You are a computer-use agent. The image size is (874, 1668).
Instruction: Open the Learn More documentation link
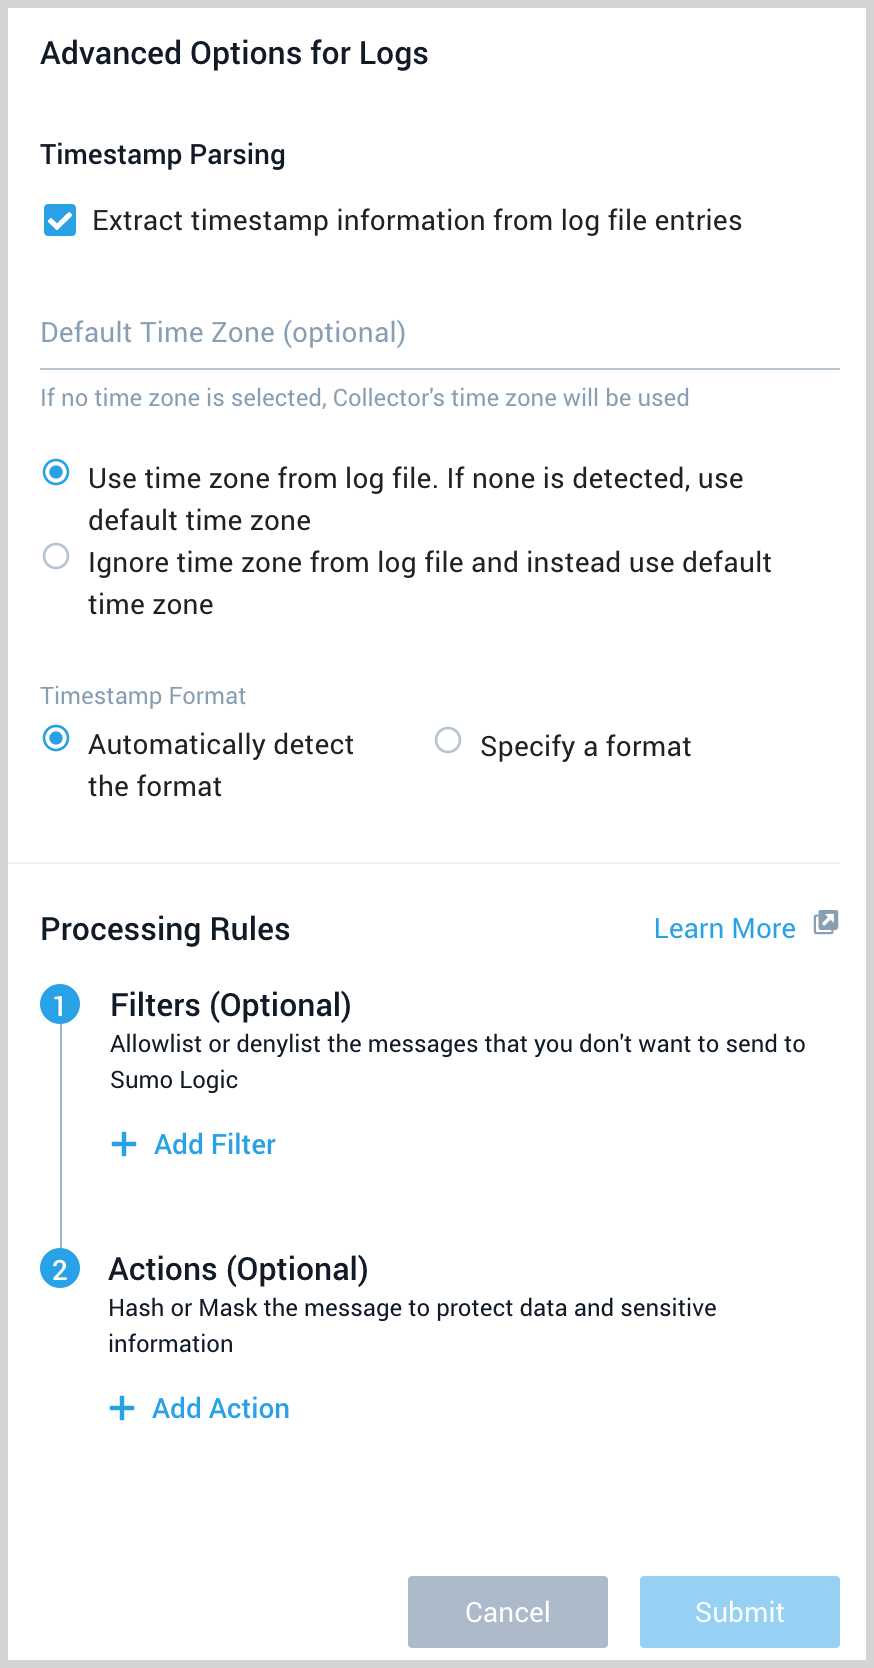pos(724,928)
